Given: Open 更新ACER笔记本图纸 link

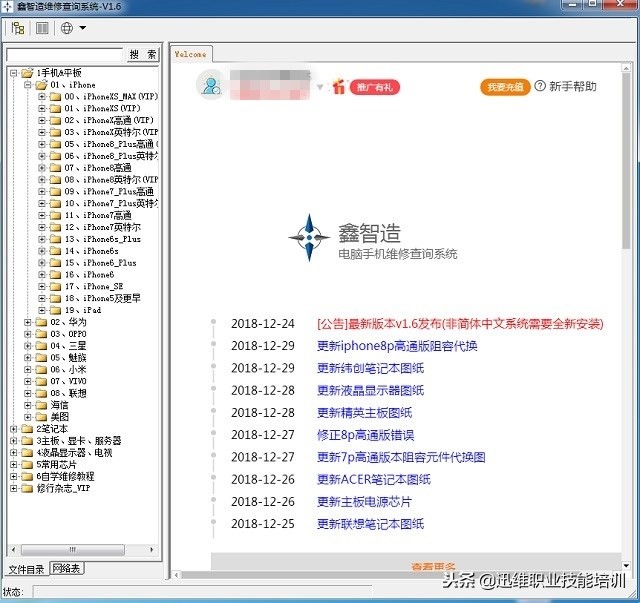Looking at the screenshot, I should [374, 479].
